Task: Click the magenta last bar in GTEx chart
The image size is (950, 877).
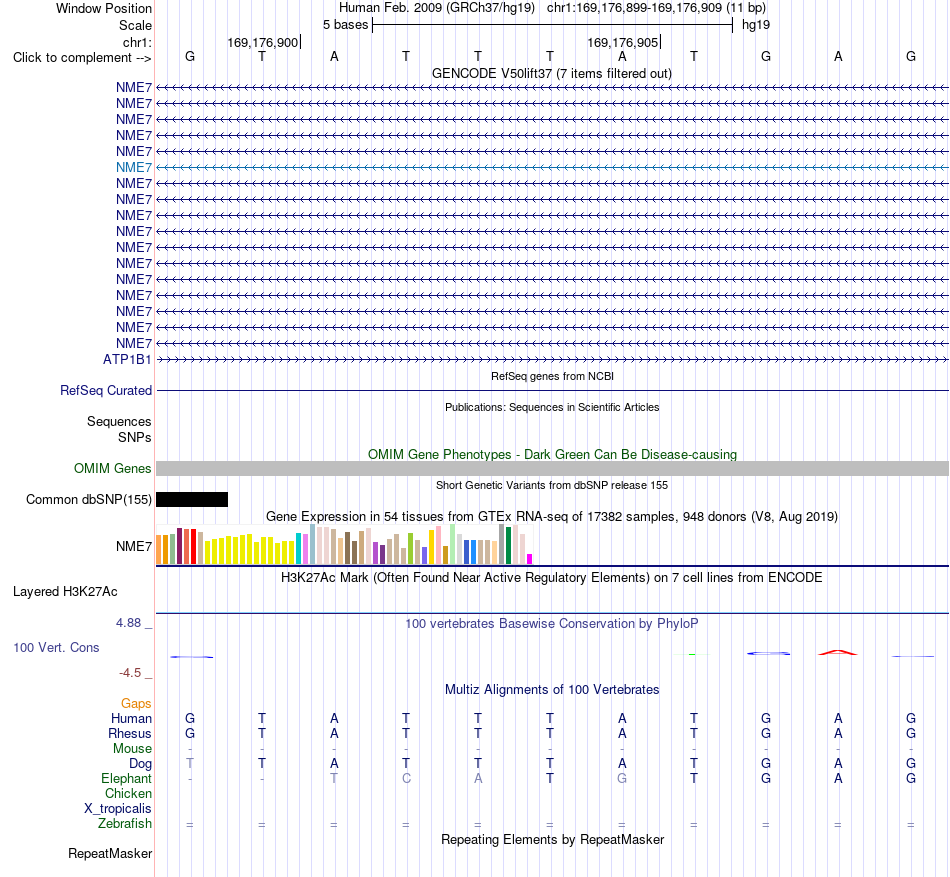Action: pyautogui.click(x=530, y=559)
